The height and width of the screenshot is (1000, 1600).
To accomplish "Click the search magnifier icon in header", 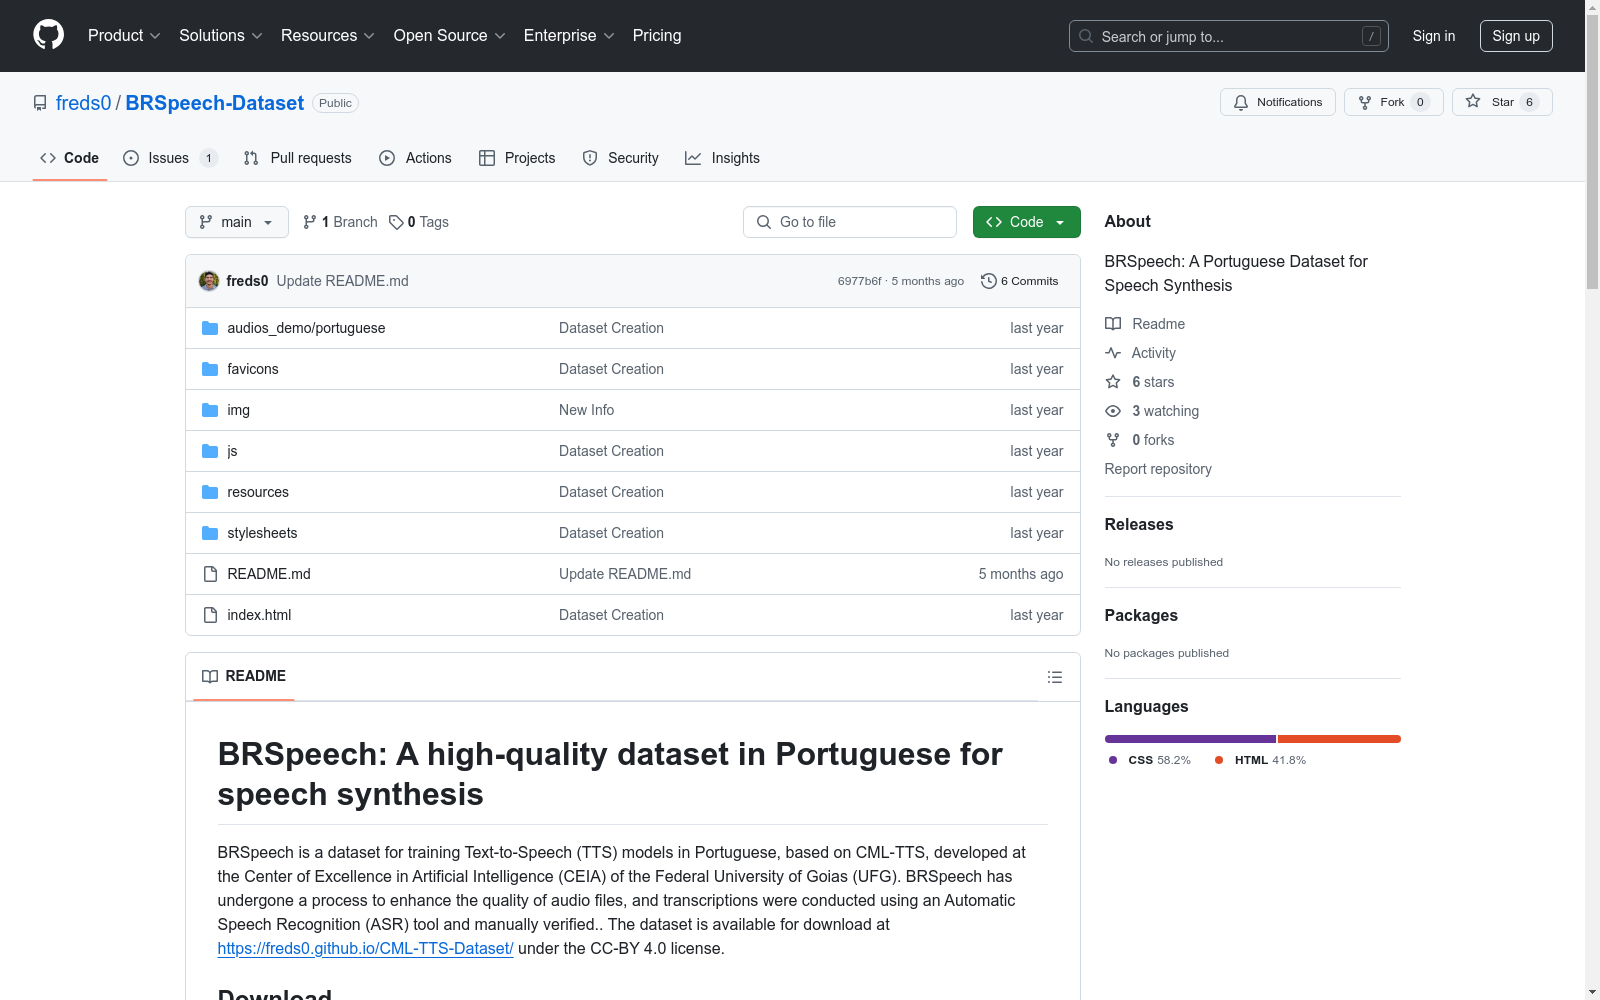I will 1086,36.
